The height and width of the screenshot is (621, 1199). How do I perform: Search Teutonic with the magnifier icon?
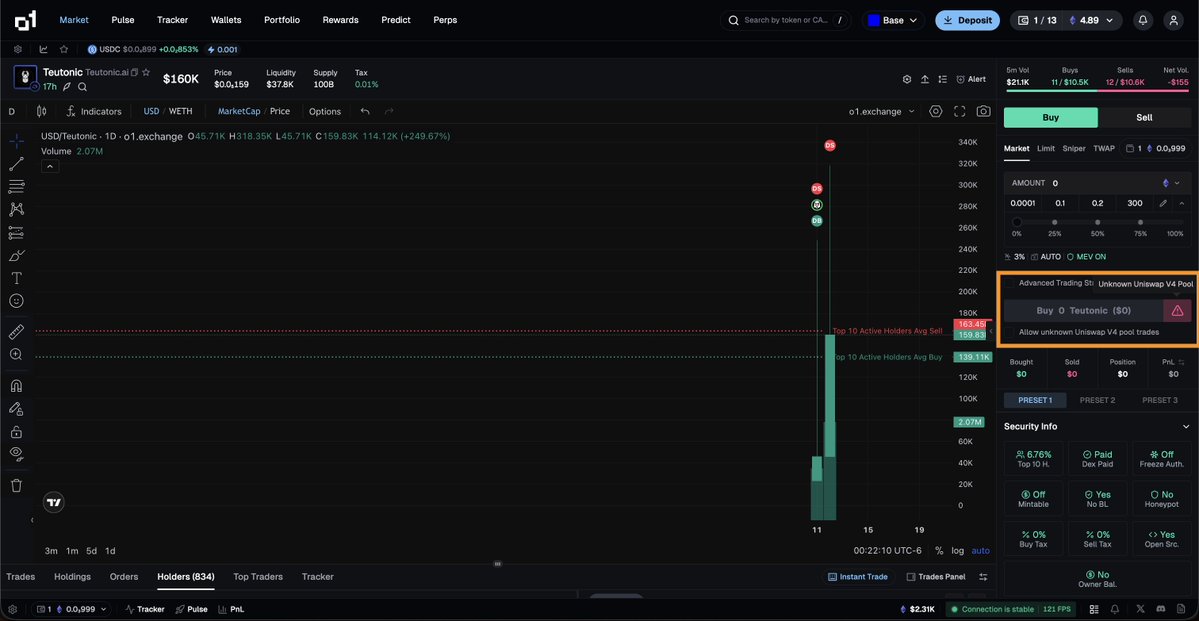(x=83, y=86)
